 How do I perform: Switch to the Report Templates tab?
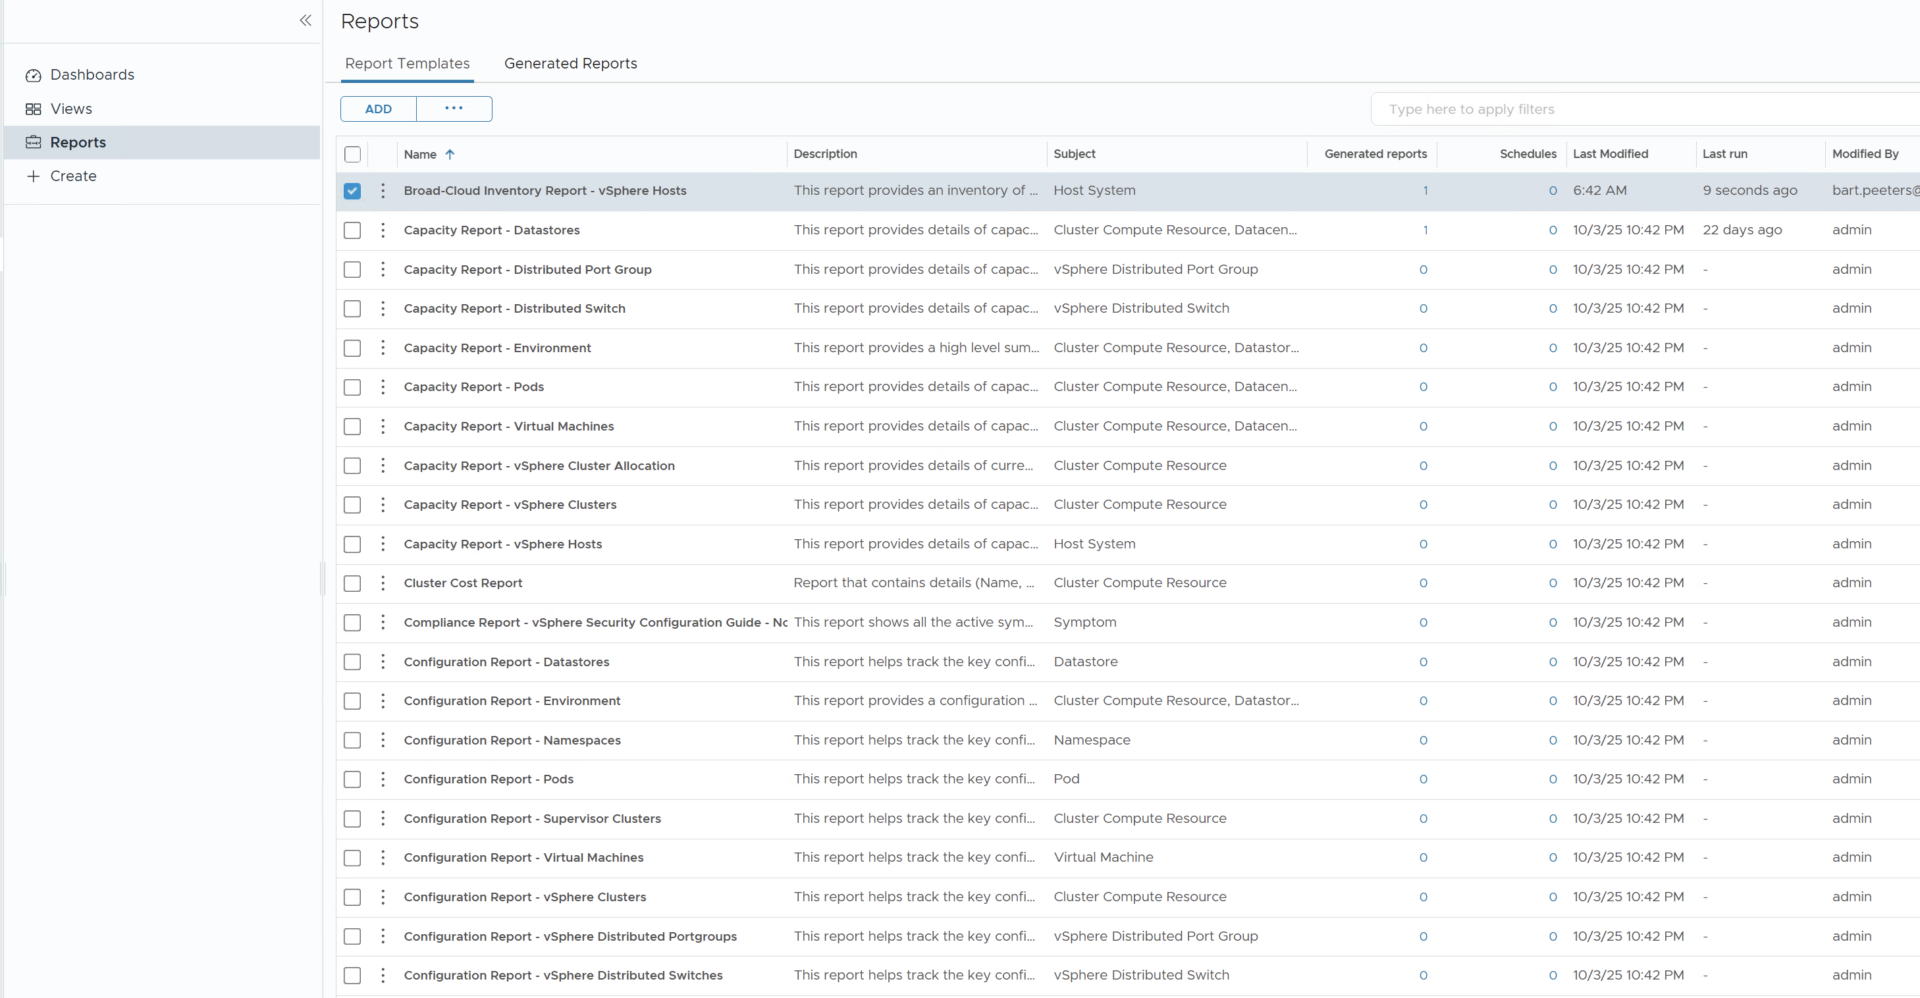coord(407,63)
